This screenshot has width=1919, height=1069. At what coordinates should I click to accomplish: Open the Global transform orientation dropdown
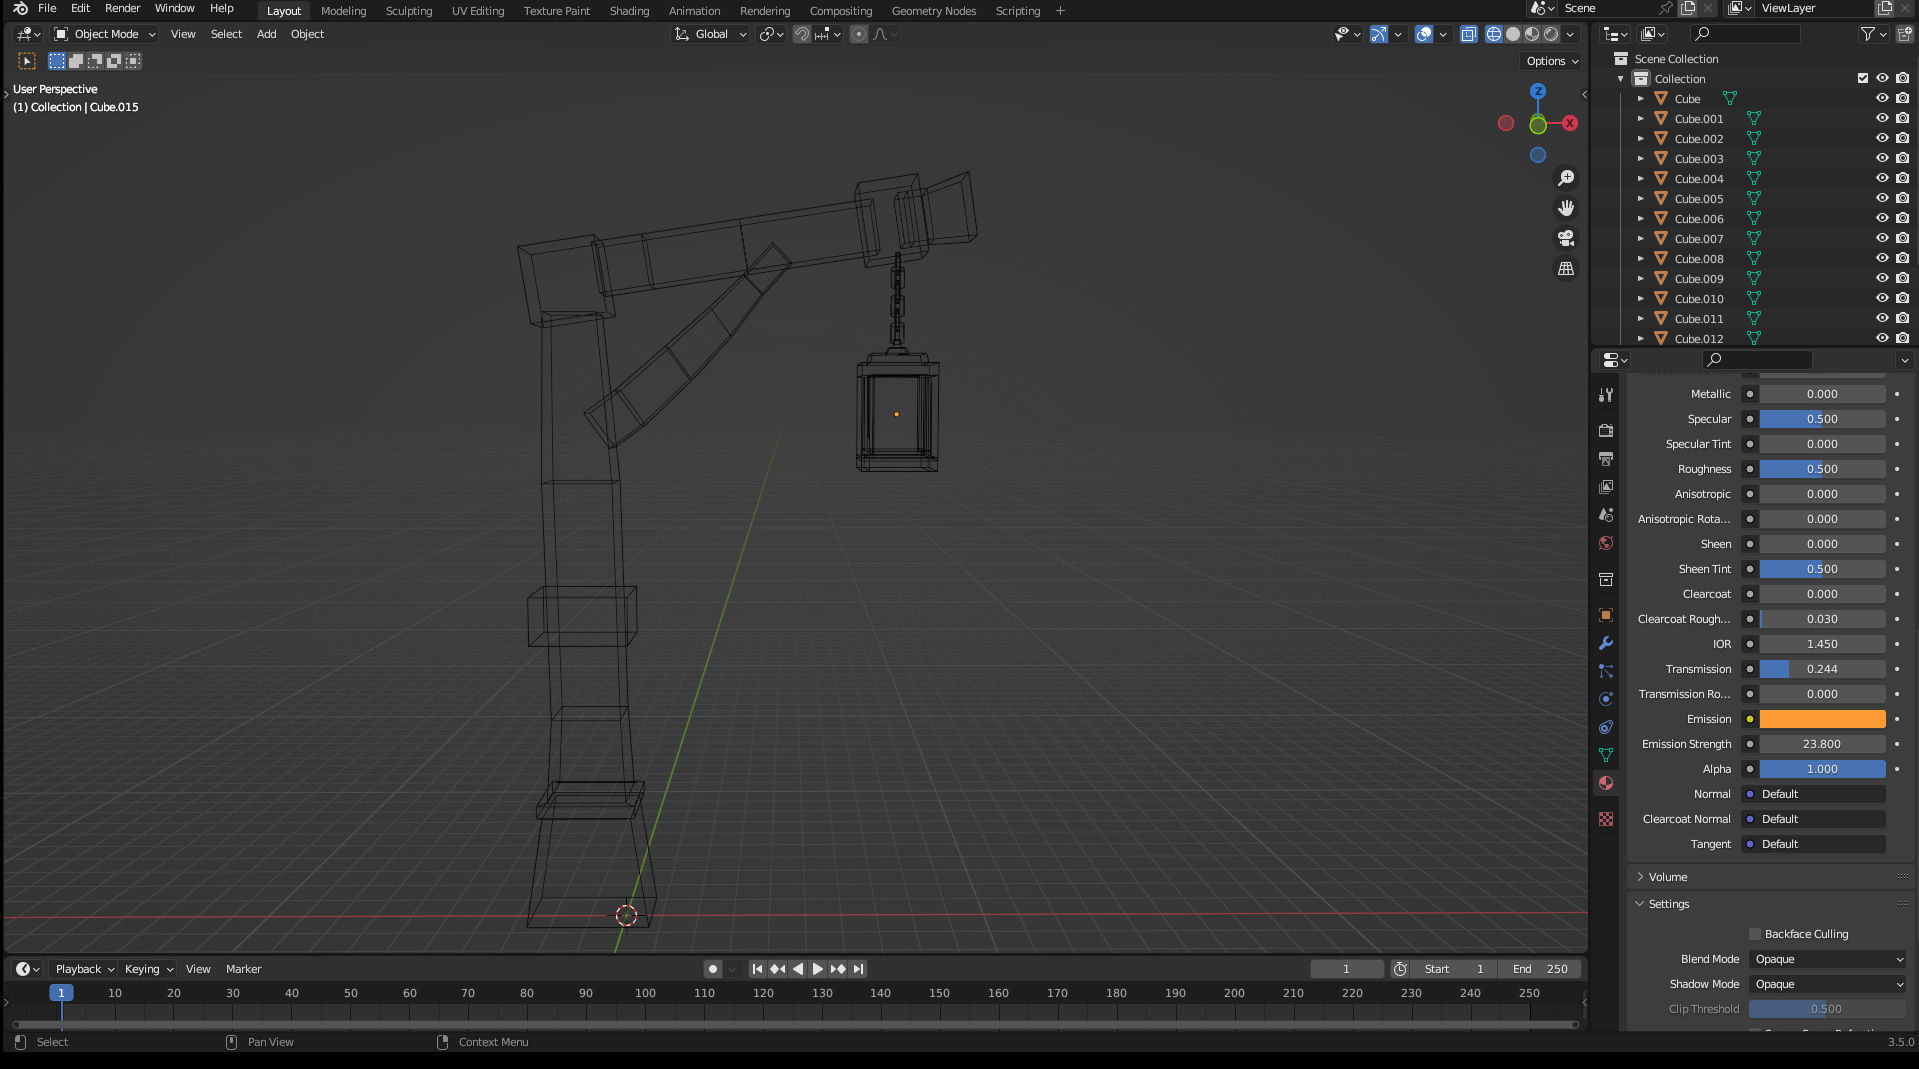[710, 34]
